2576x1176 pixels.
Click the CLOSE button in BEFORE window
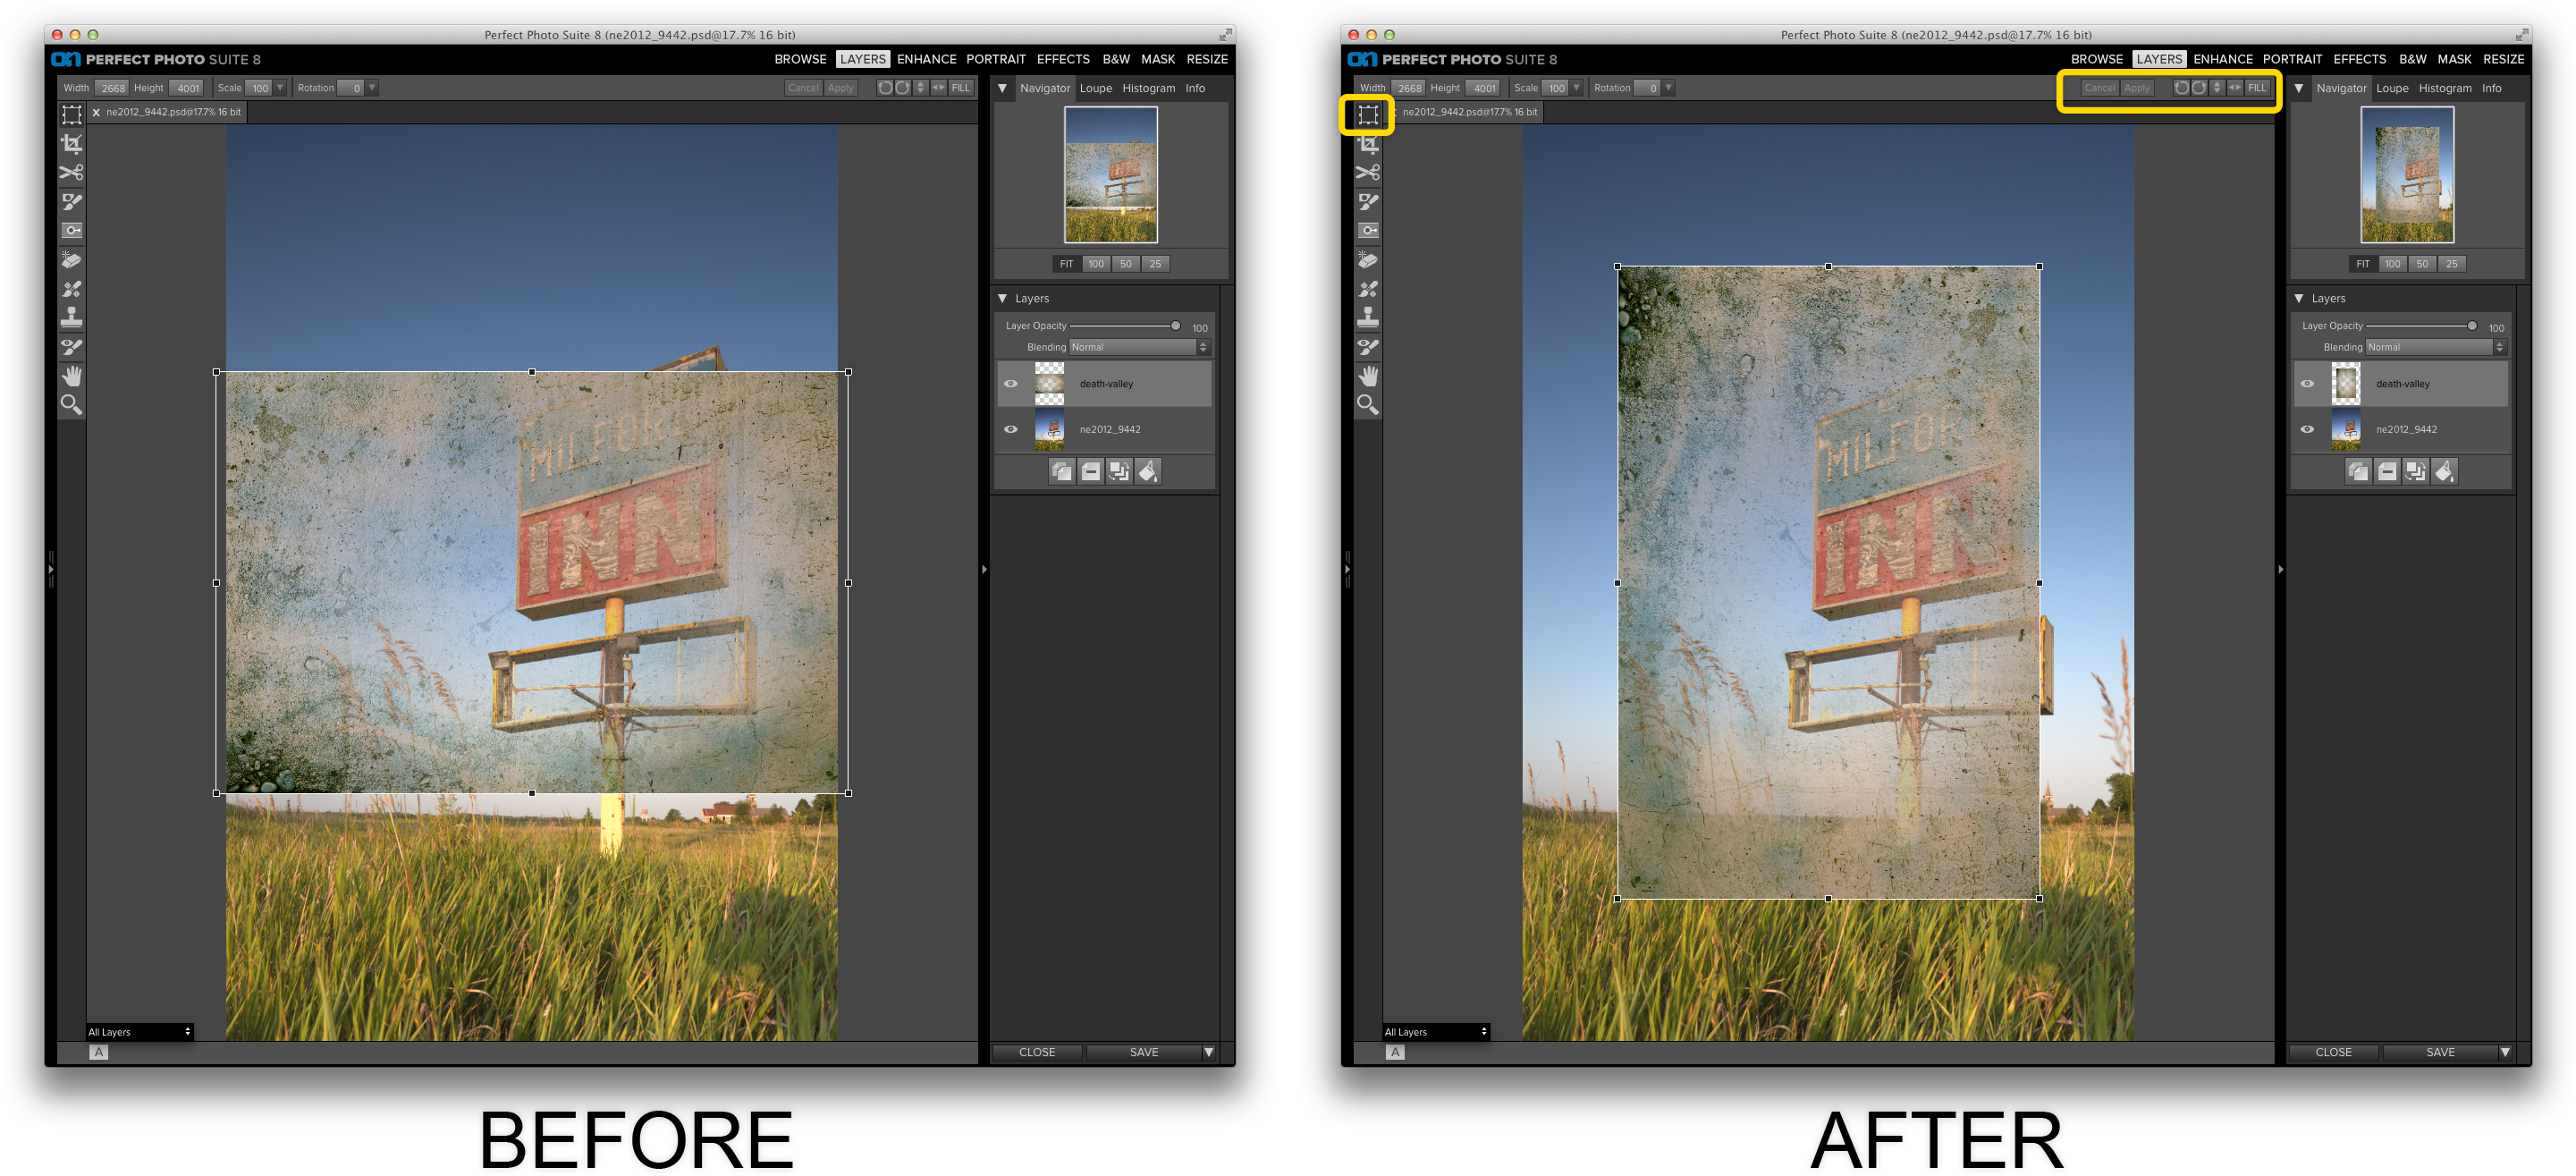coord(1037,1052)
